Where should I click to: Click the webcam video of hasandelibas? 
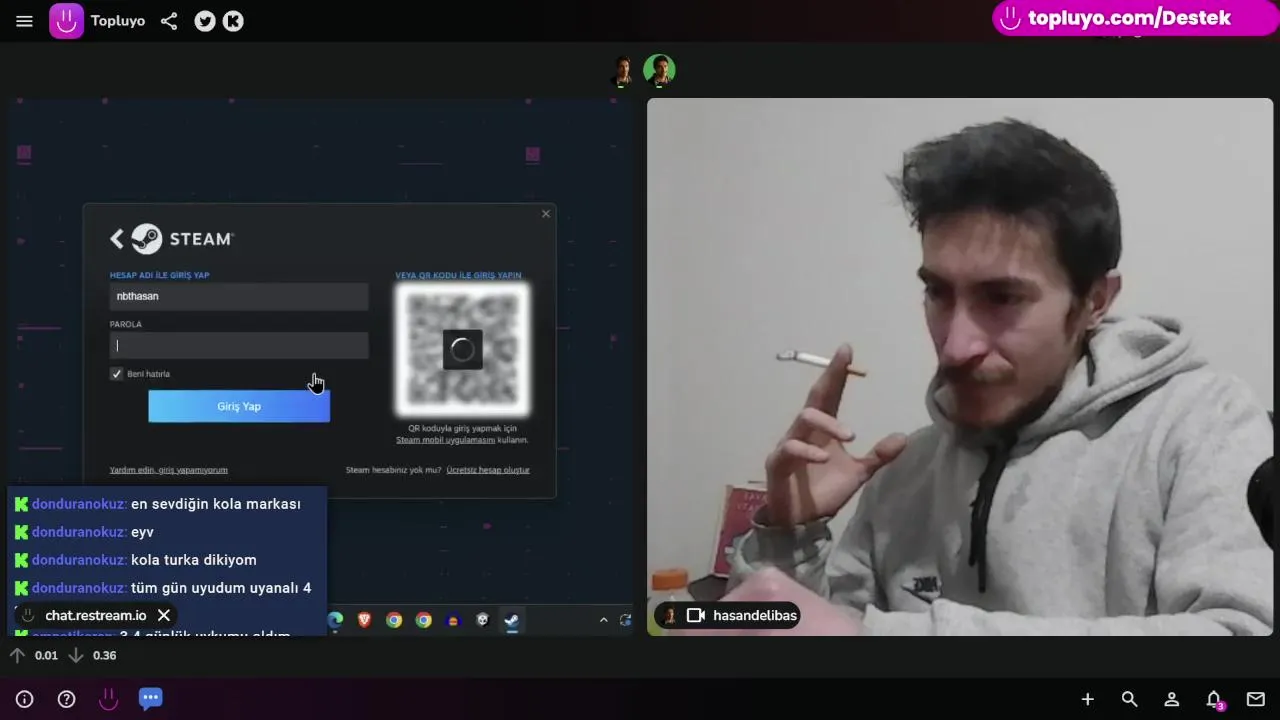point(960,367)
